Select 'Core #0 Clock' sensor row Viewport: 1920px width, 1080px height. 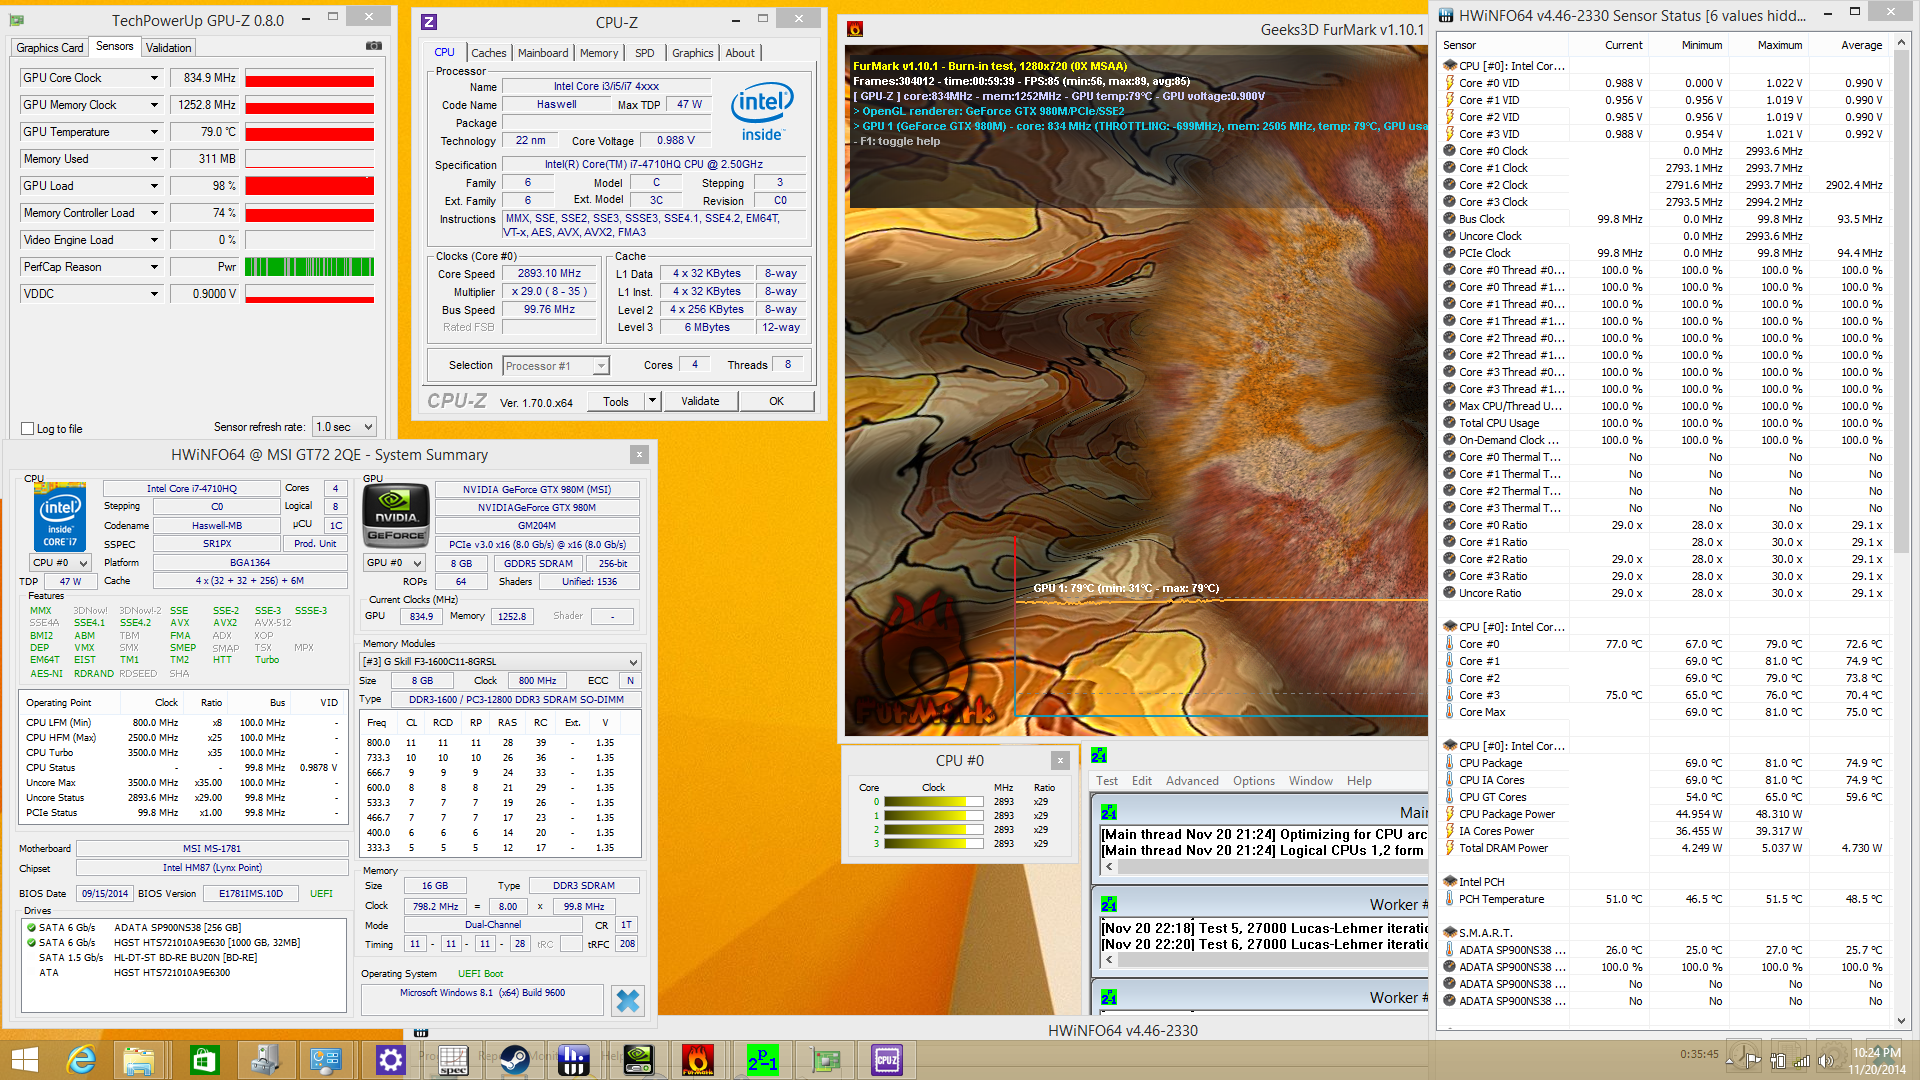point(1665,151)
